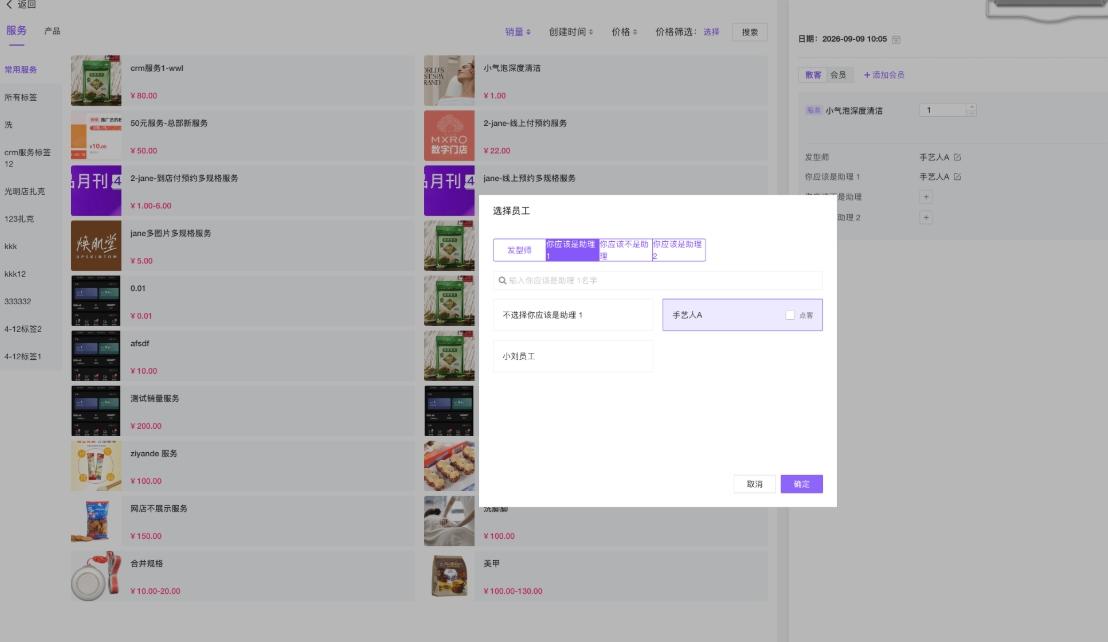Sort services by 销量
This screenshot has height=642, width=1108.
[517, 32]
